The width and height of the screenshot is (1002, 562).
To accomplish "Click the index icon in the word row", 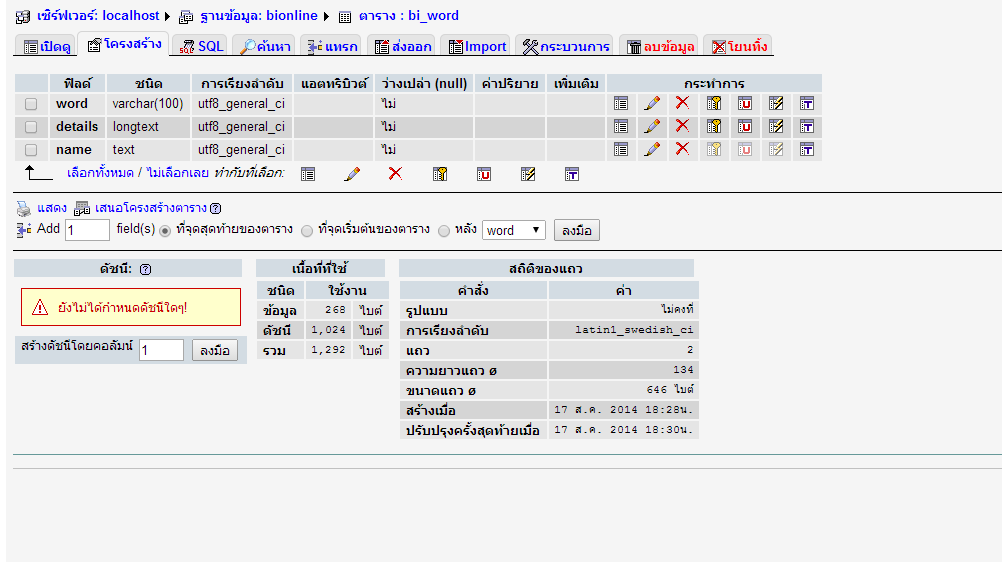I will [776, 103].
